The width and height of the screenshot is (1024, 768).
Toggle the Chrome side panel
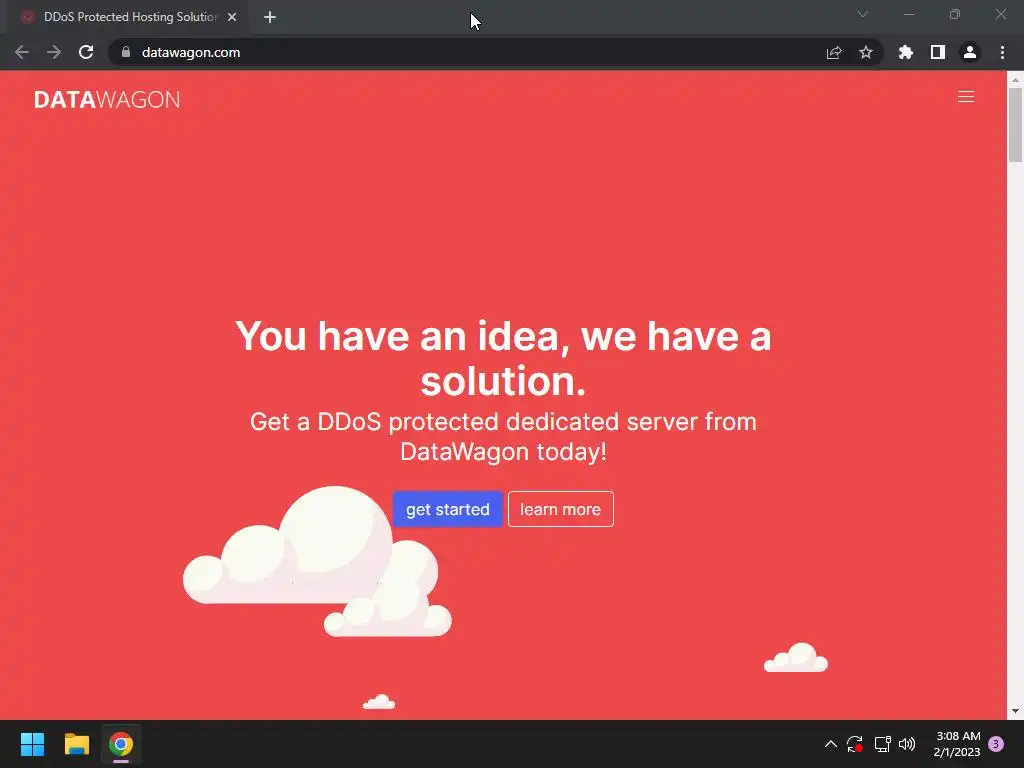[x=937, y=52]
